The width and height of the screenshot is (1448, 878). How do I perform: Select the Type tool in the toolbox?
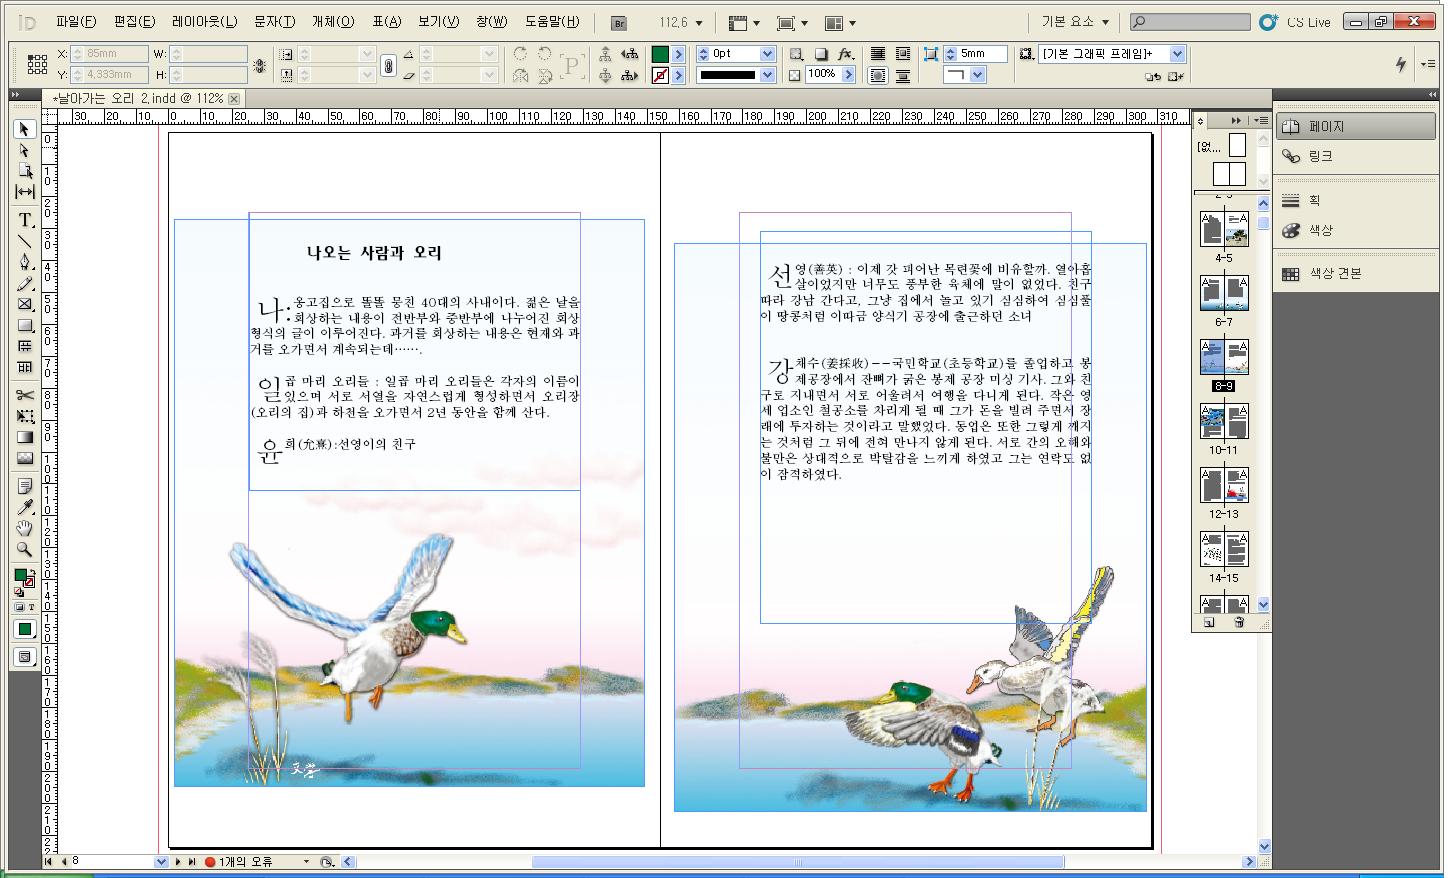[x=25, y=220]
